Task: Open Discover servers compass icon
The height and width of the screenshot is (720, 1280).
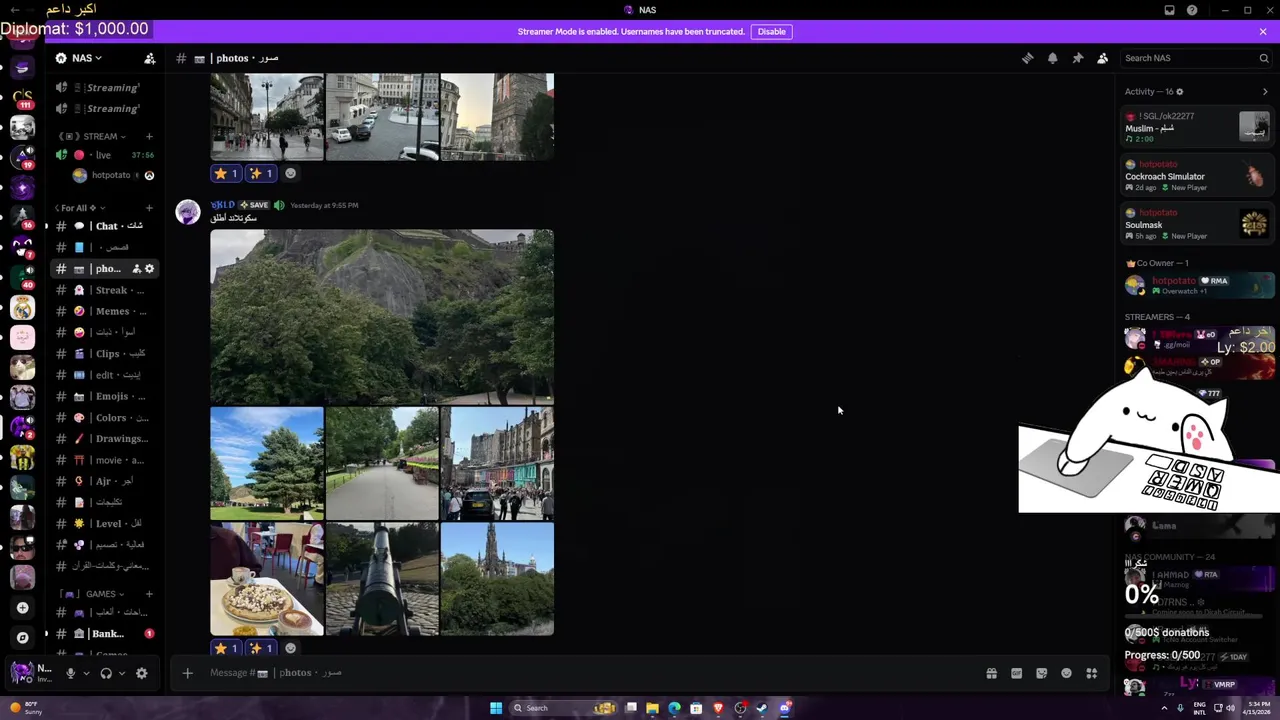Action: pyautogui.click(x=22, y=637)
